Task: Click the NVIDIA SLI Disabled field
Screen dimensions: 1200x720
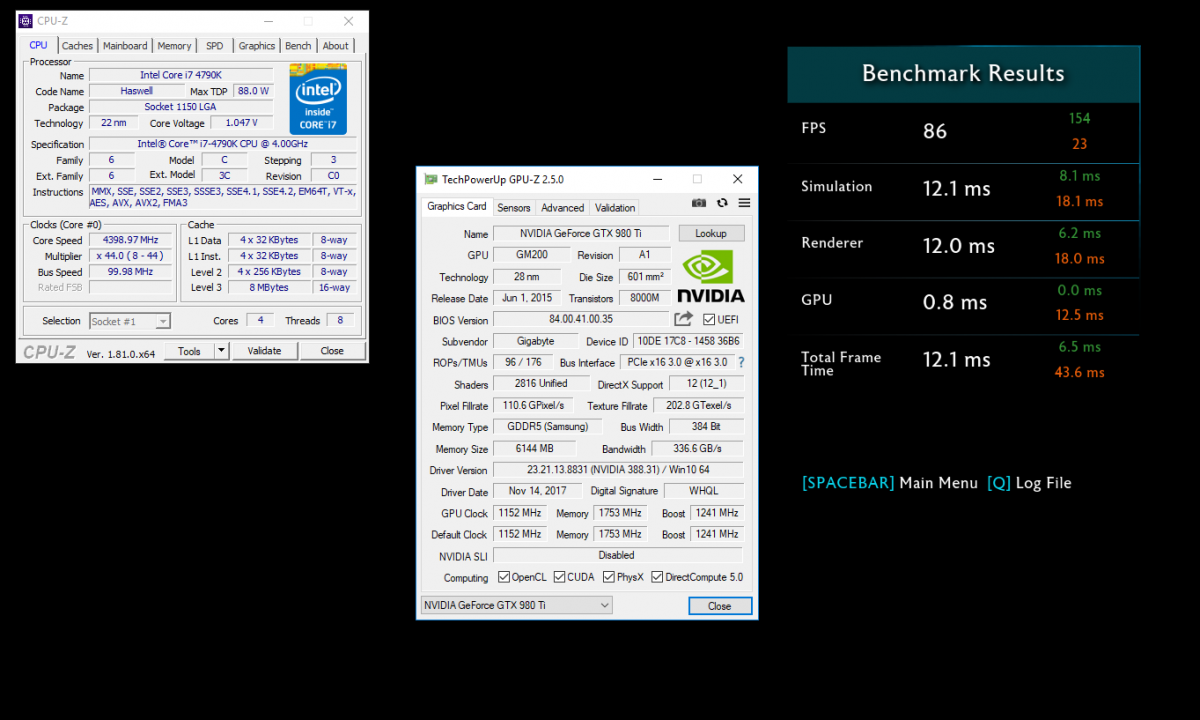Action: click(618, 555)
